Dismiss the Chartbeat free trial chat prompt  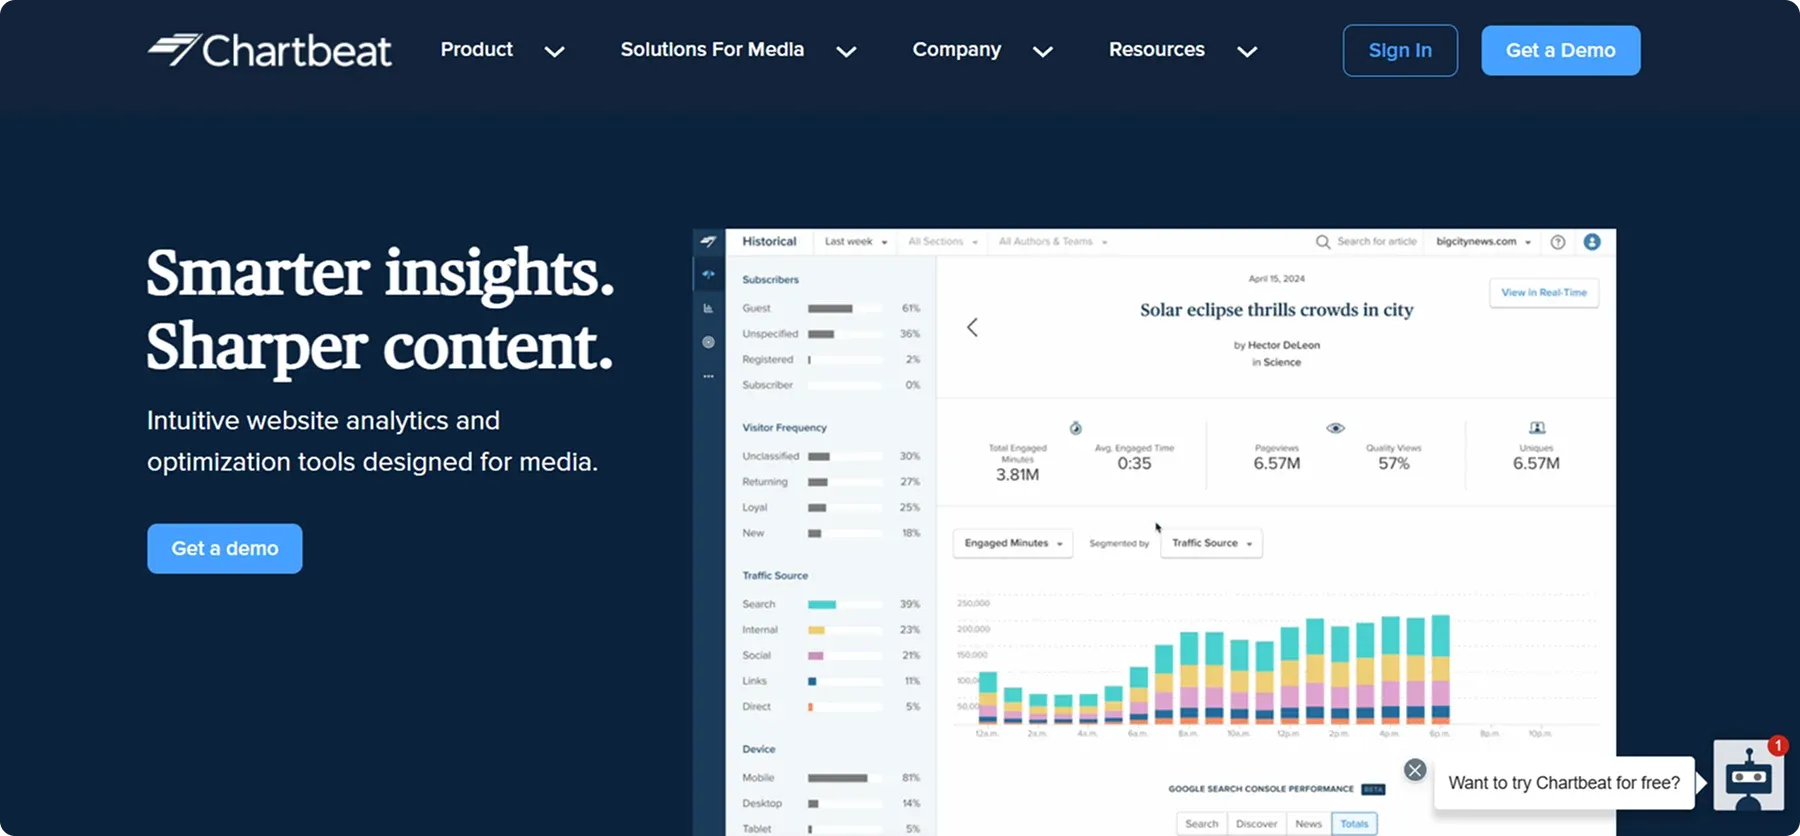1415,770
